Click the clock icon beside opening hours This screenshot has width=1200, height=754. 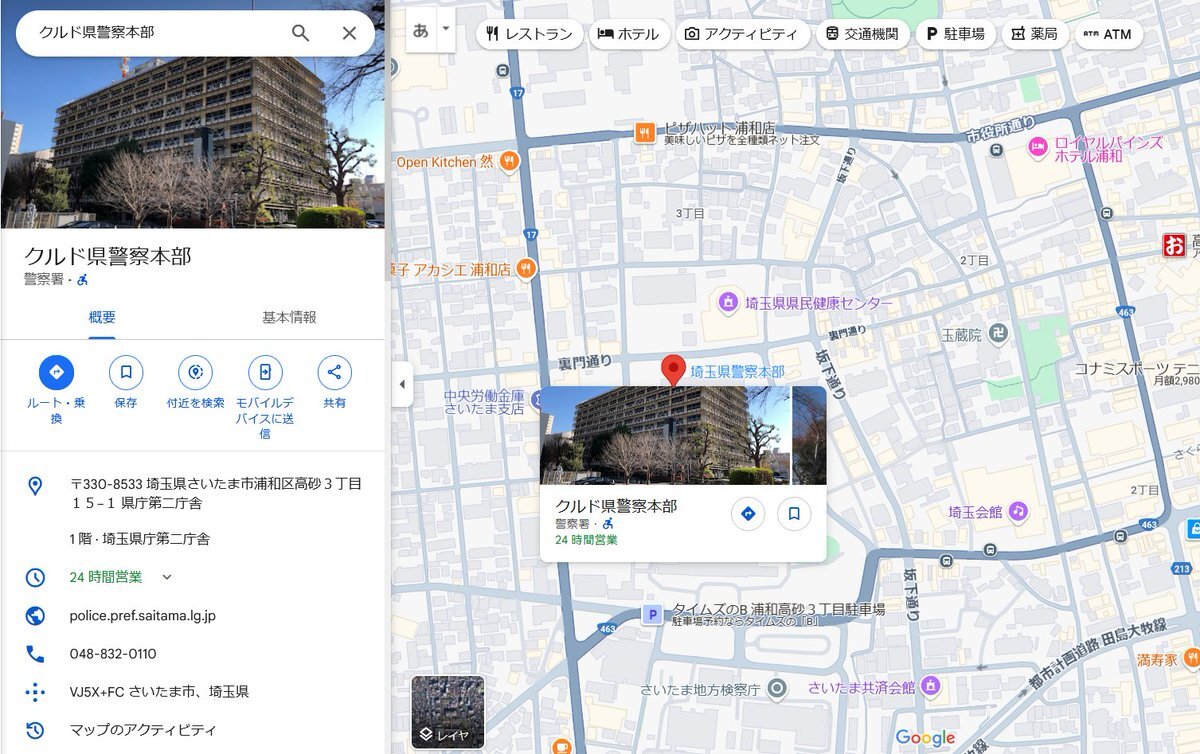35,577
